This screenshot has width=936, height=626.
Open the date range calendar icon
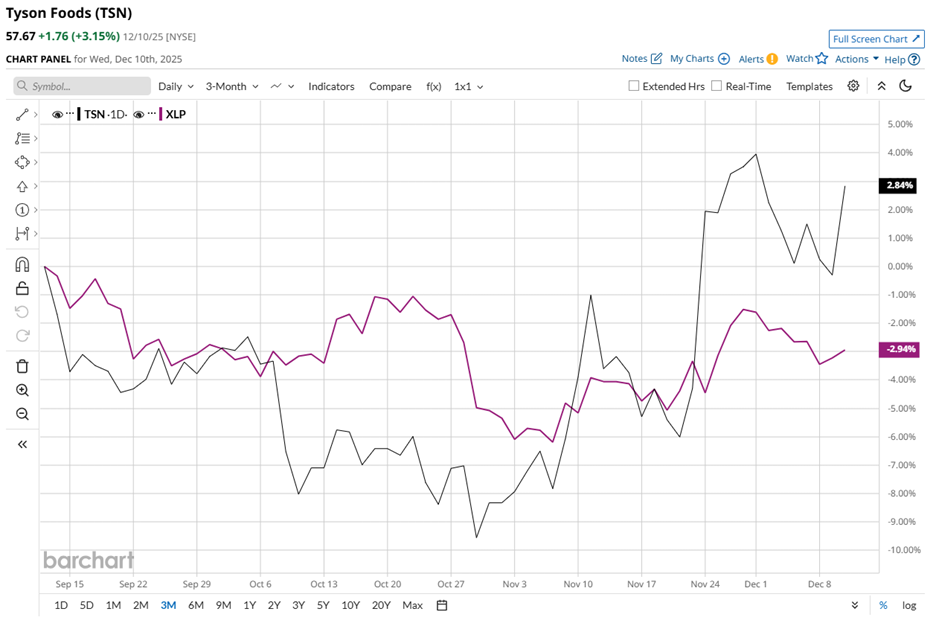[442, 606]
